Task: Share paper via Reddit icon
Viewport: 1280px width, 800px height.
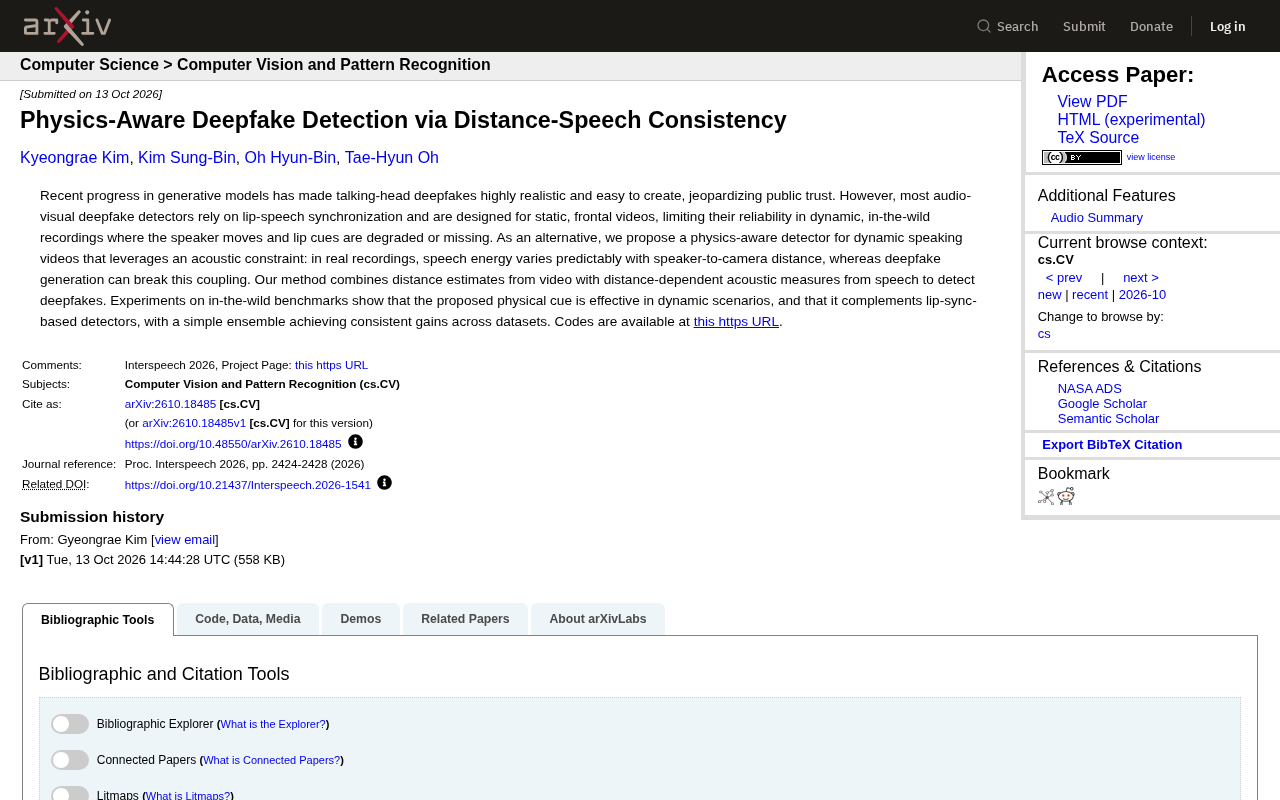Action: (x=1066, y=496)
